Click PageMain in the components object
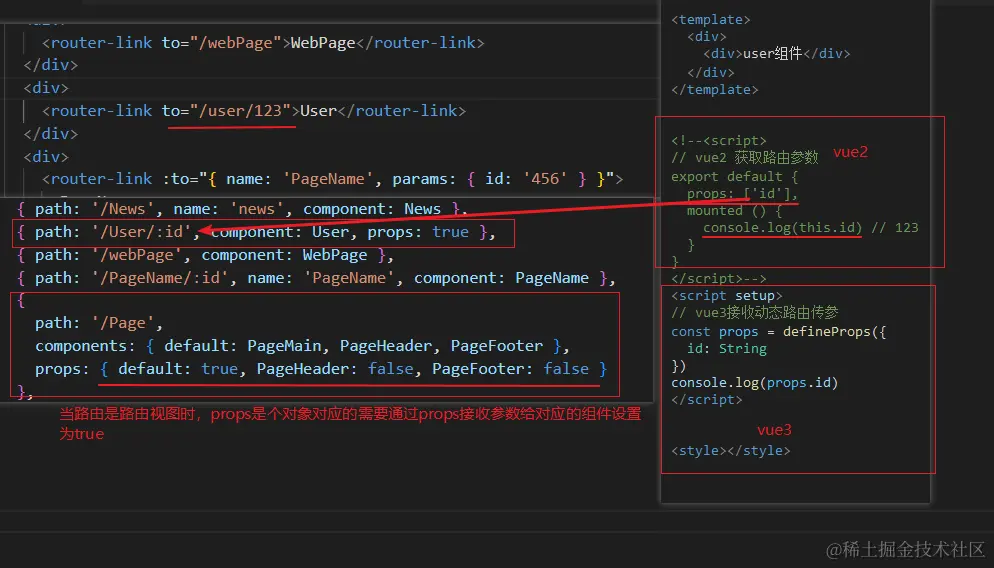Viewport: 994px width, 568px height. point(284,346)
